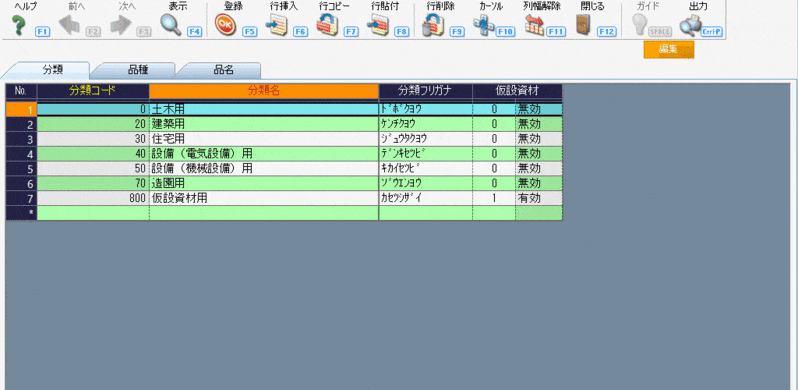Click the code 70 cell

point(93,183)
